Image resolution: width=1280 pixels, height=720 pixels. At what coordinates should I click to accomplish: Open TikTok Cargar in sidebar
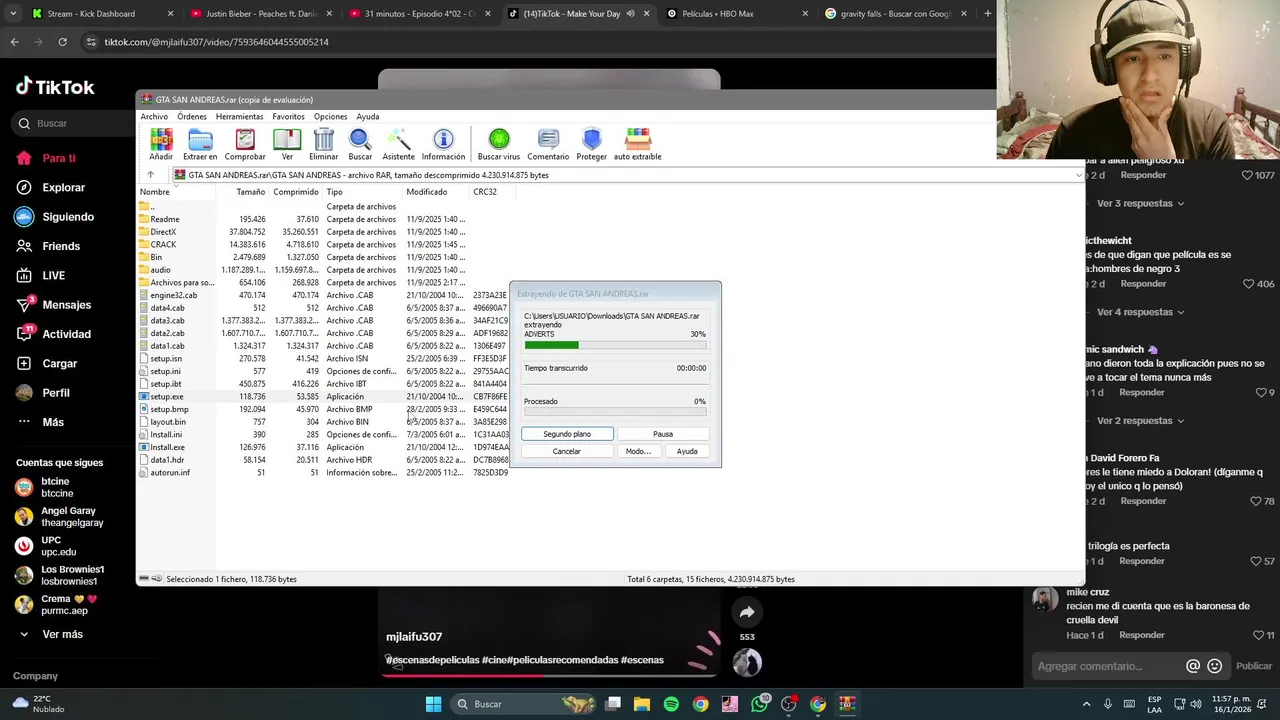46,363
